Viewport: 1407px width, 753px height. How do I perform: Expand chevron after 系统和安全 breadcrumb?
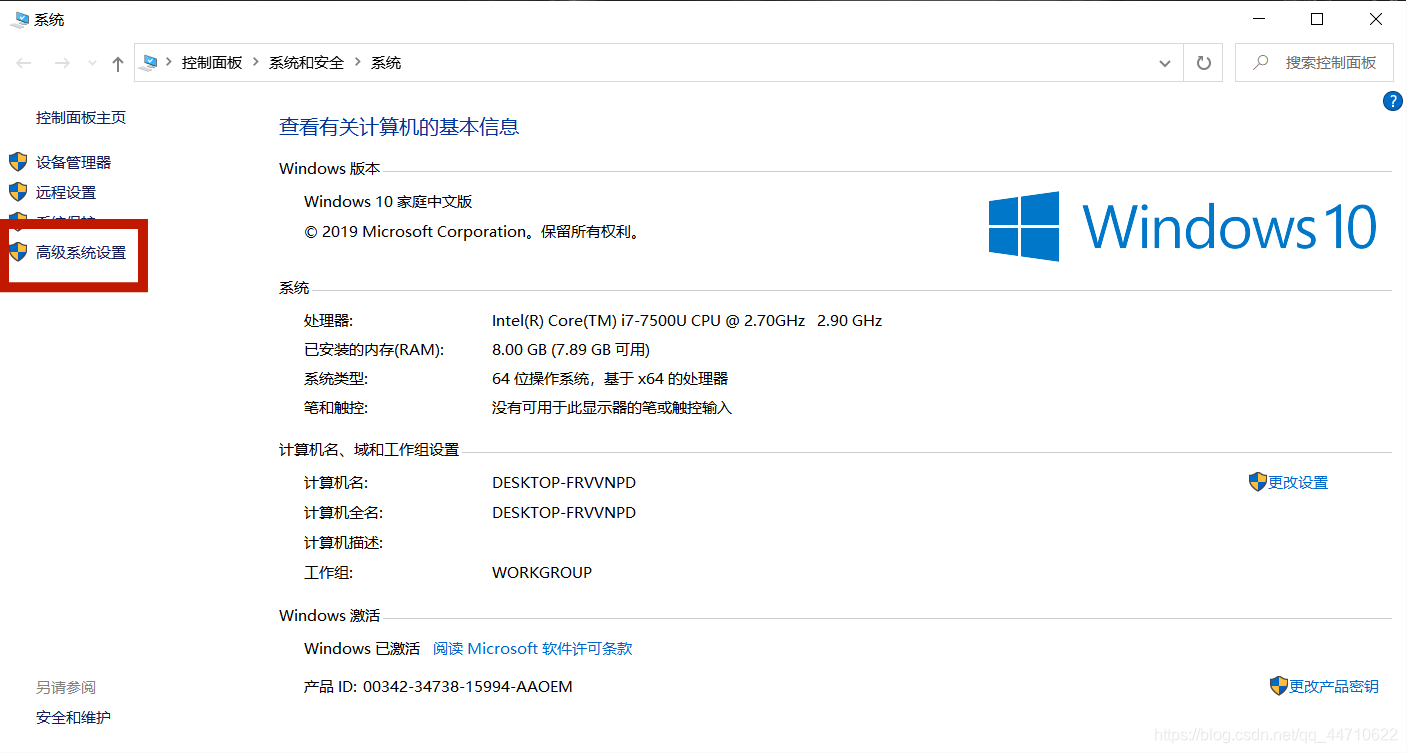(357, 62)
